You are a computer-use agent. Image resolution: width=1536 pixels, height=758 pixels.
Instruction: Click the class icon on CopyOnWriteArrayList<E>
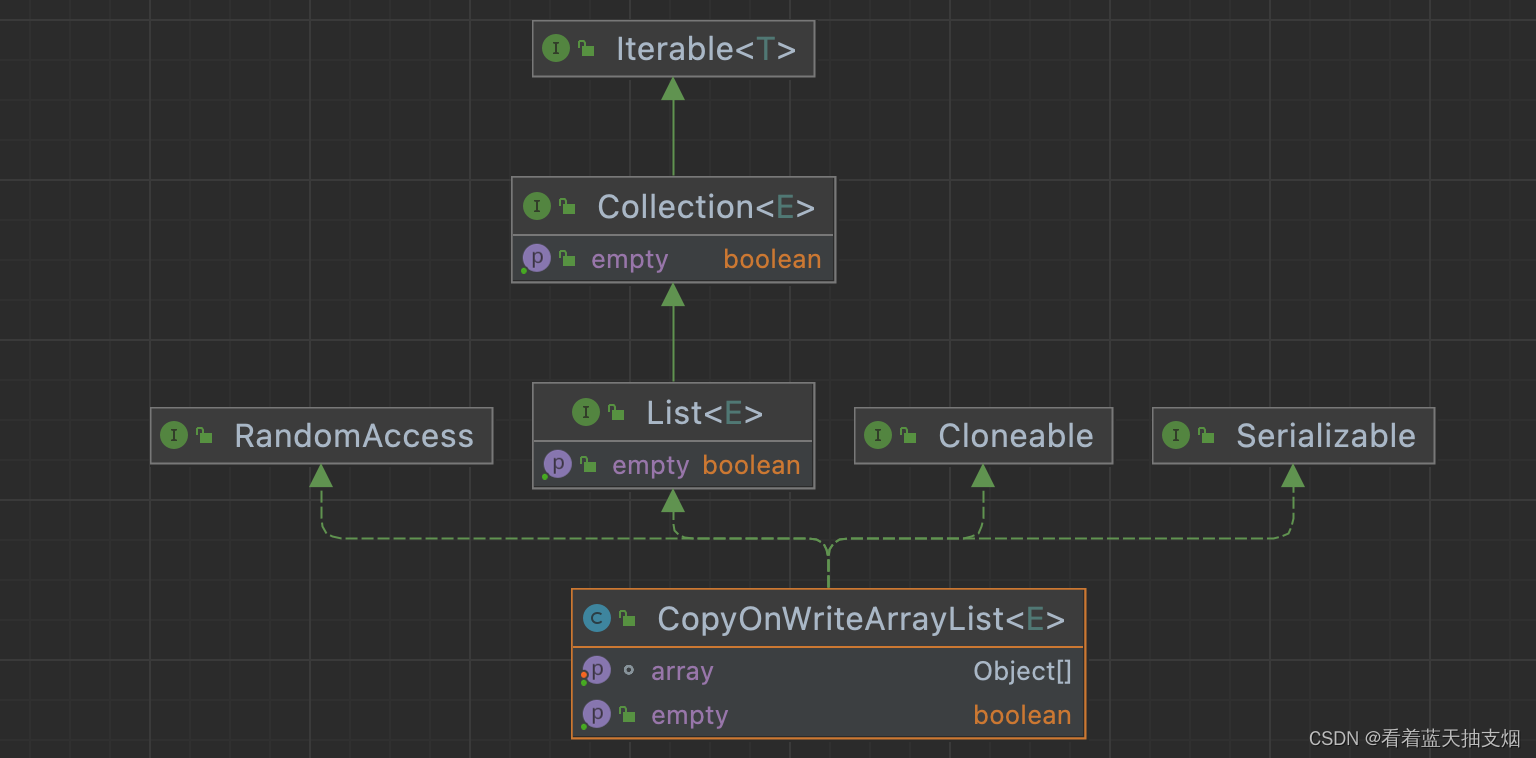[x=597, y=619]
